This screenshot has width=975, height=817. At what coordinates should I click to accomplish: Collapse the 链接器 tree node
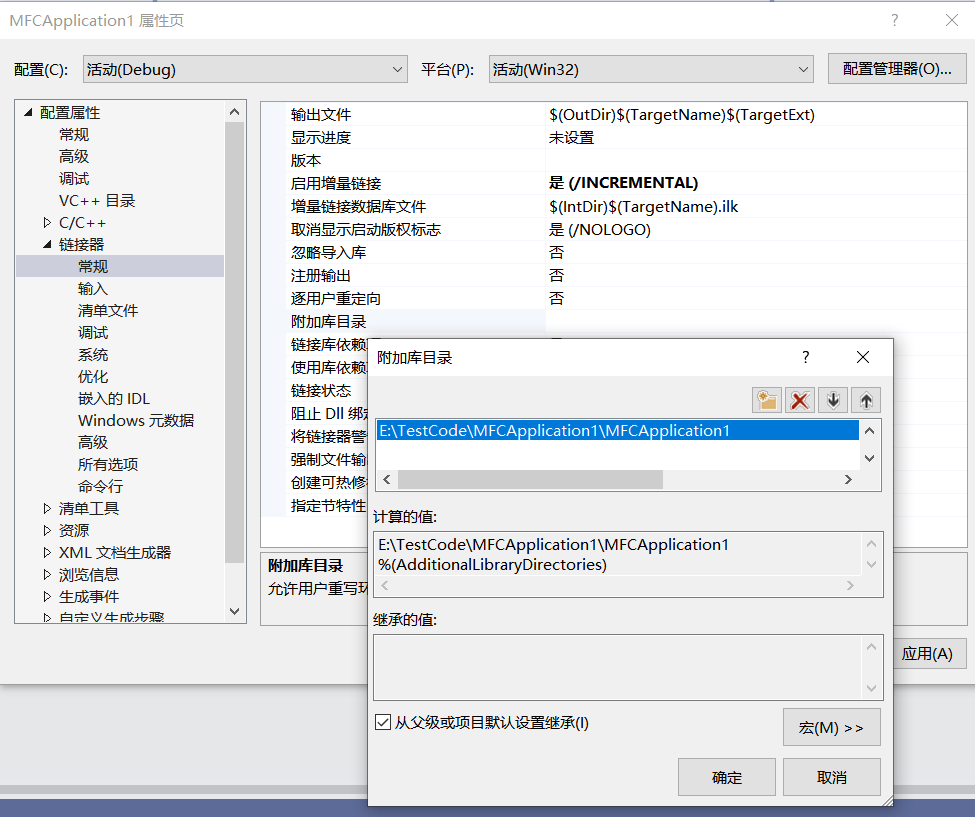tap(47, 244)
